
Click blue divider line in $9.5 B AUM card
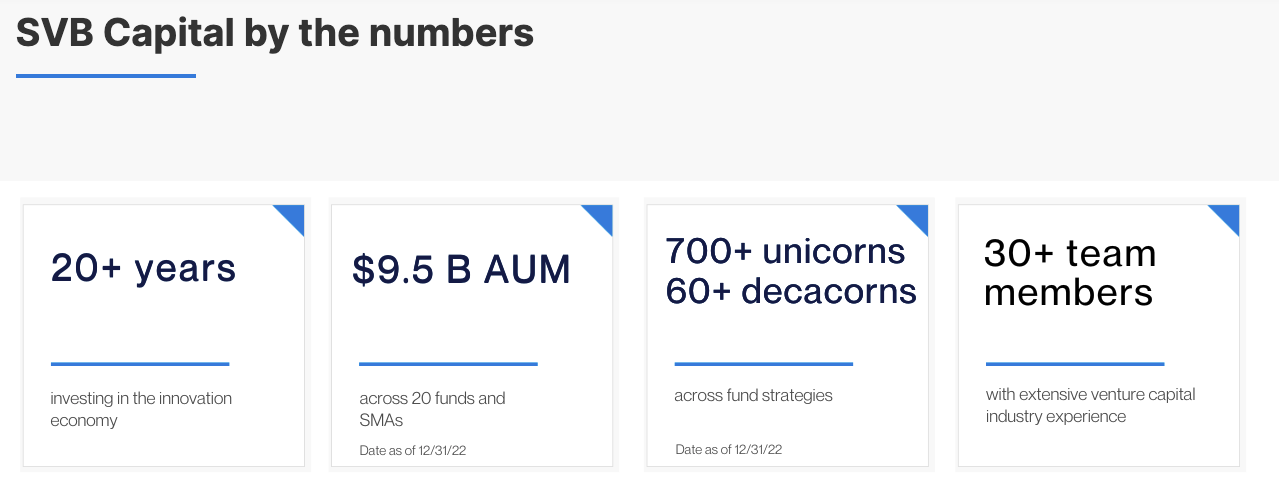(448, 364)
